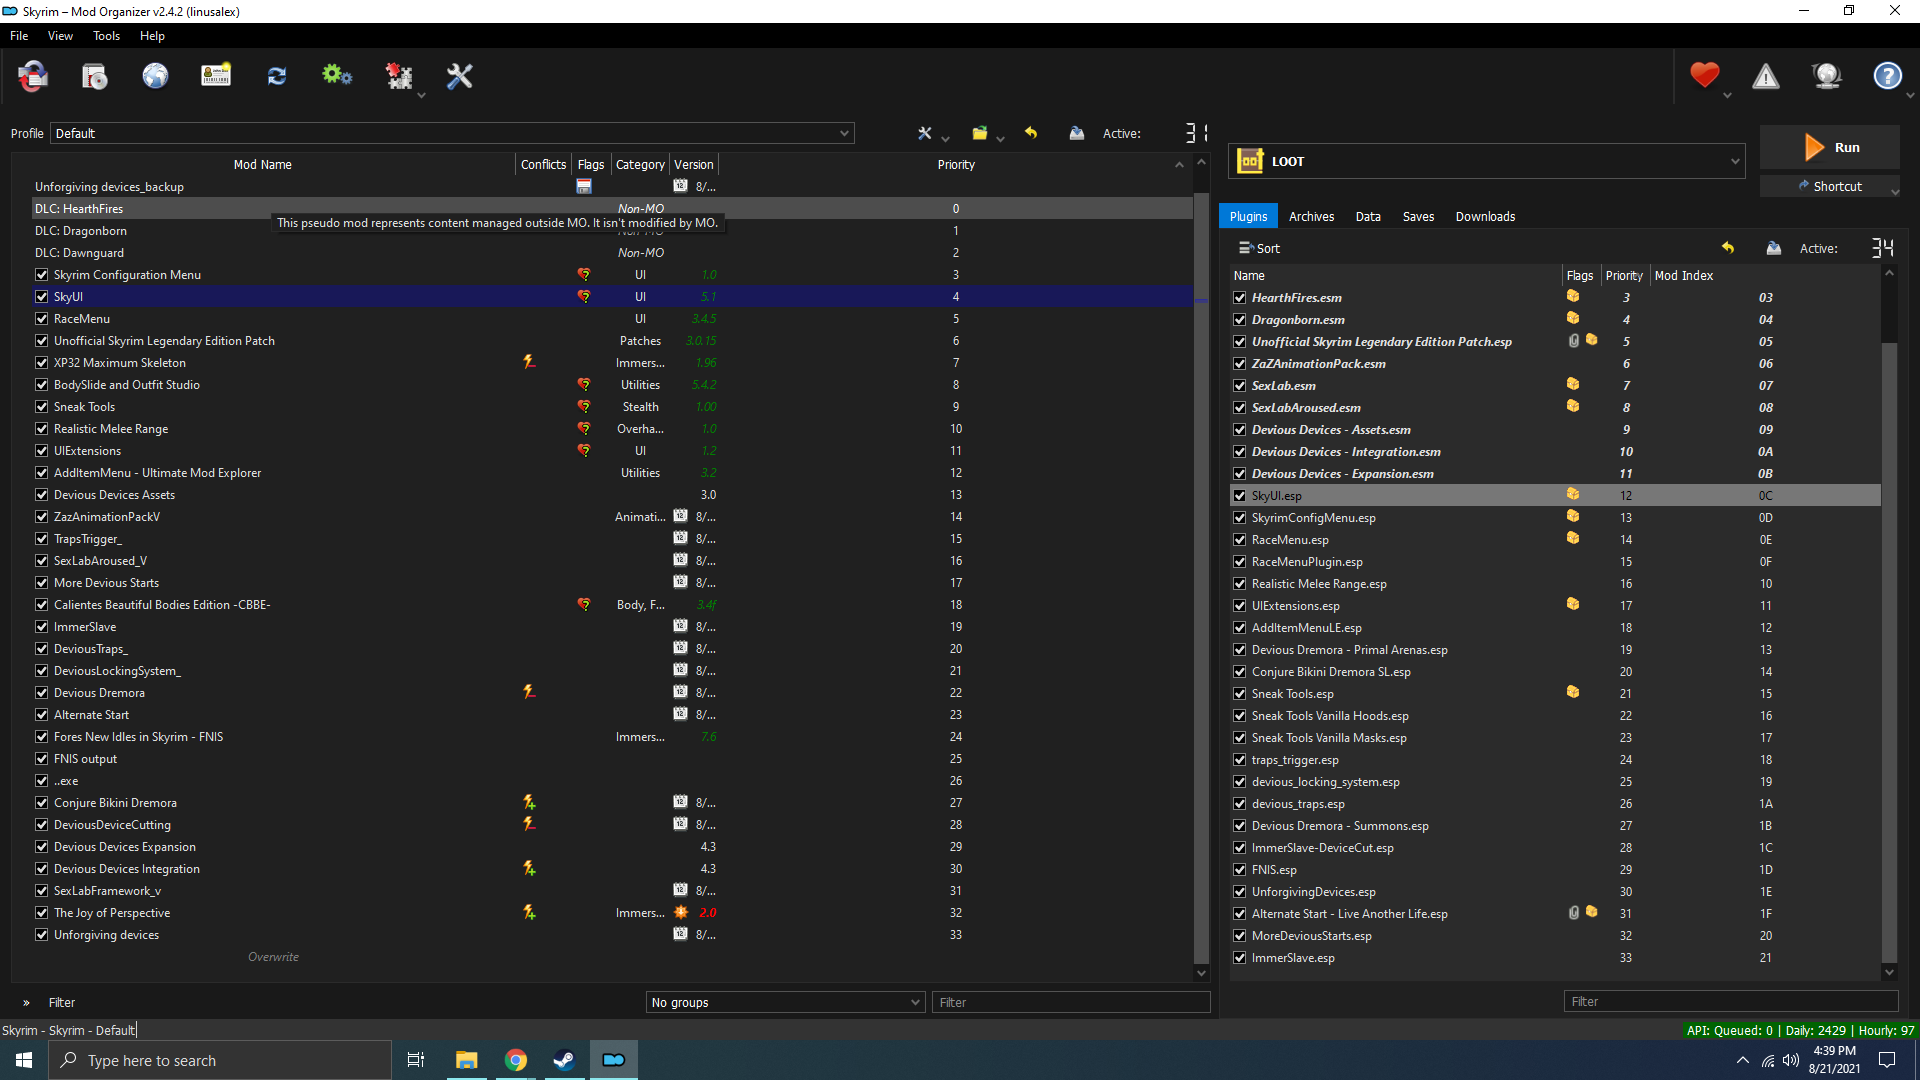Open the LOOT executable dropdown
The height and width of the screenshot is (1080, 1920).
(1487, 161)
